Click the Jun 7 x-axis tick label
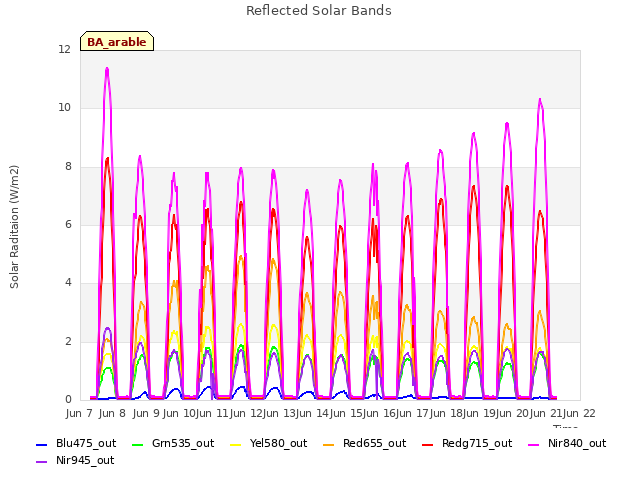Viewport: 640px width, 480px height. [x=79, y=413]
